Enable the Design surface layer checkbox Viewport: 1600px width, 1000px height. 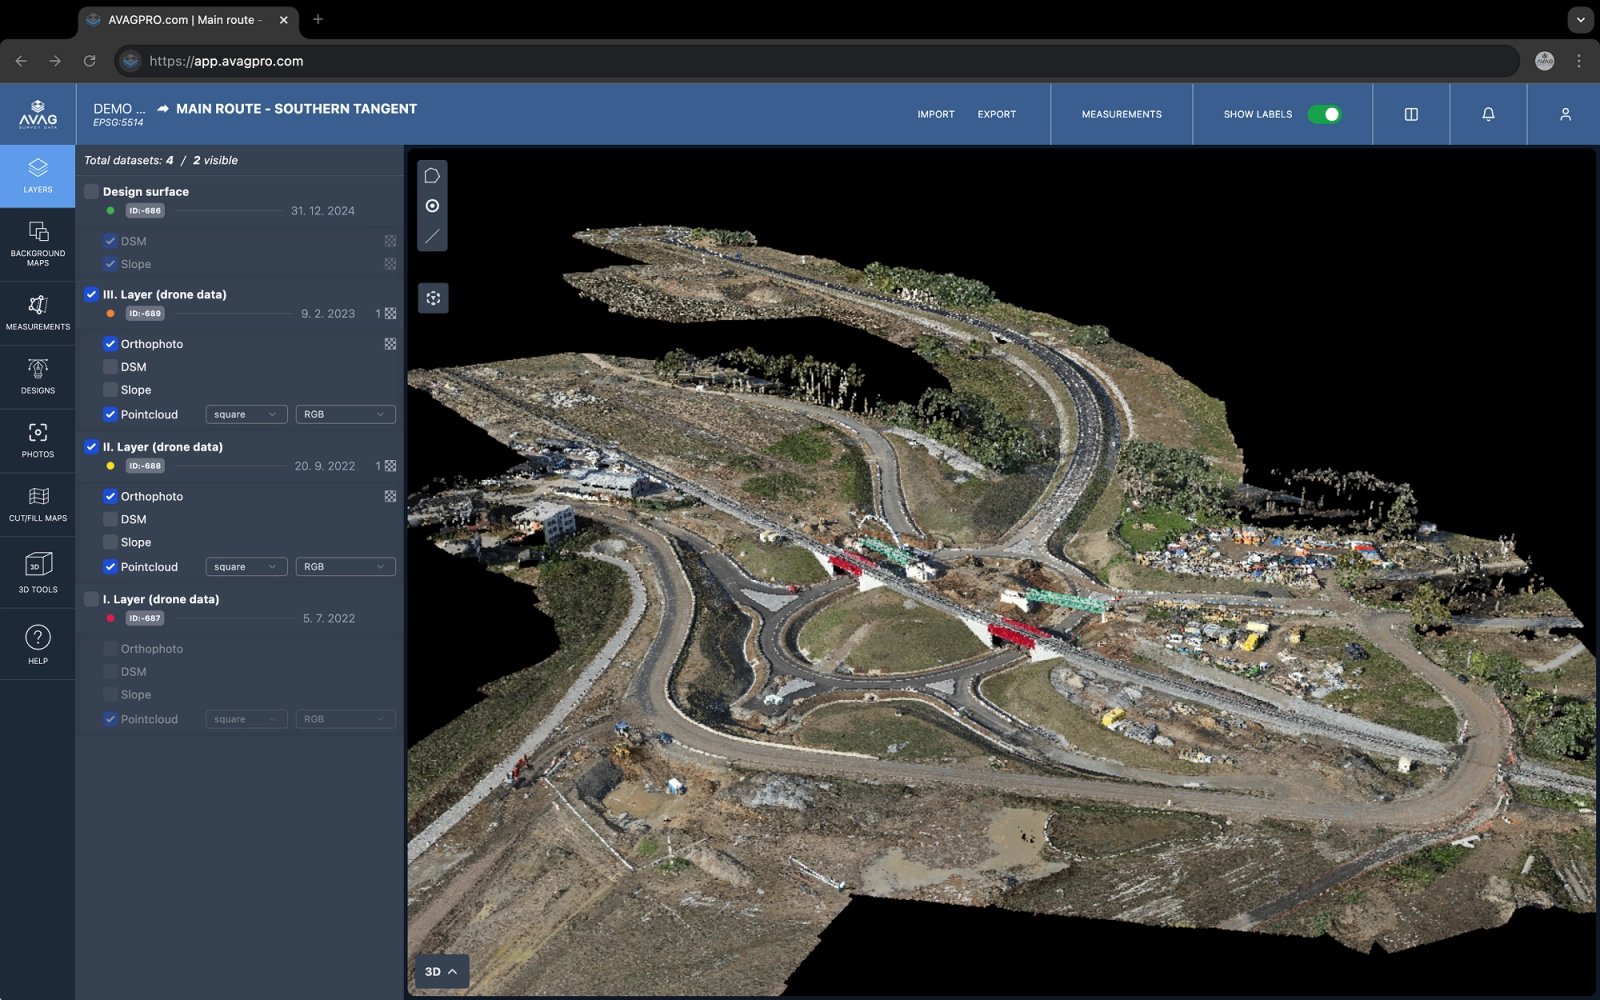pos(91,191)
